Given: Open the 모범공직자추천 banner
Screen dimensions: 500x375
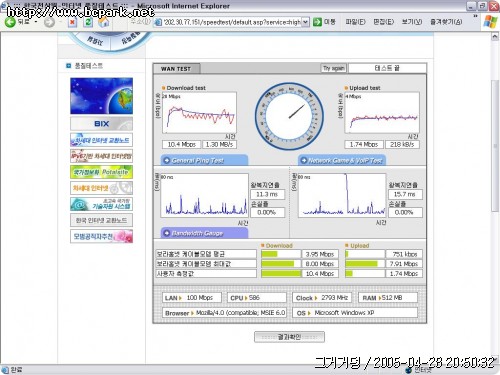Looking at the screenshot, I should click(101, 236).
